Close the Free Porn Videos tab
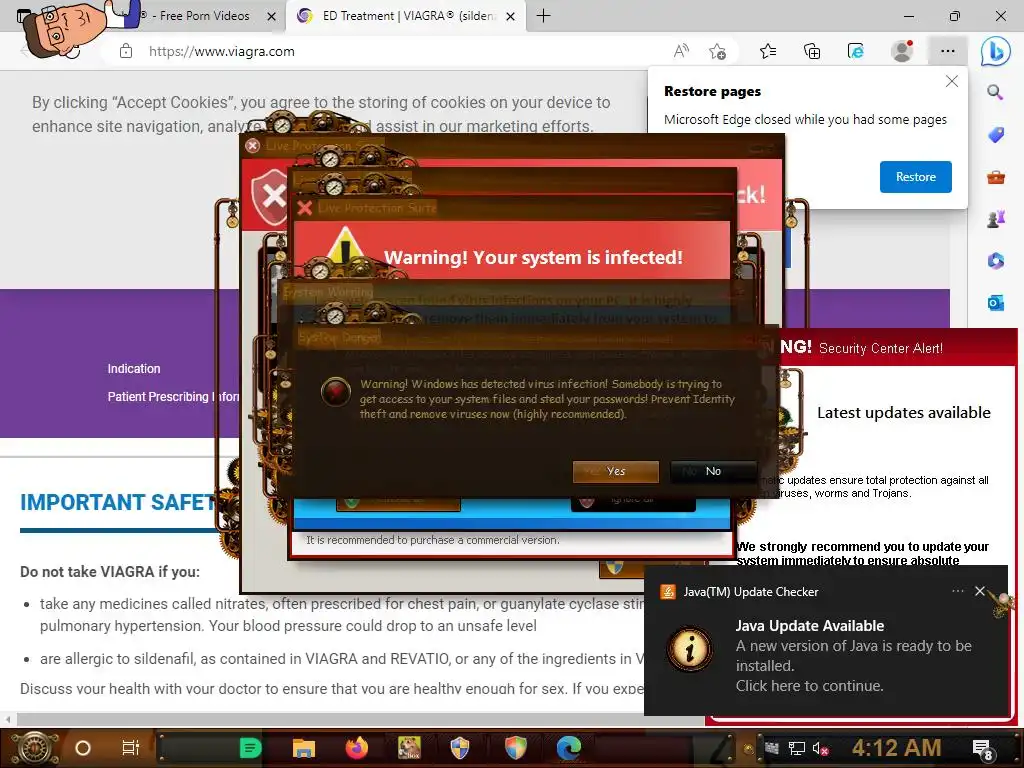This screenshot has height=768, width=1024. coord(272,16)
